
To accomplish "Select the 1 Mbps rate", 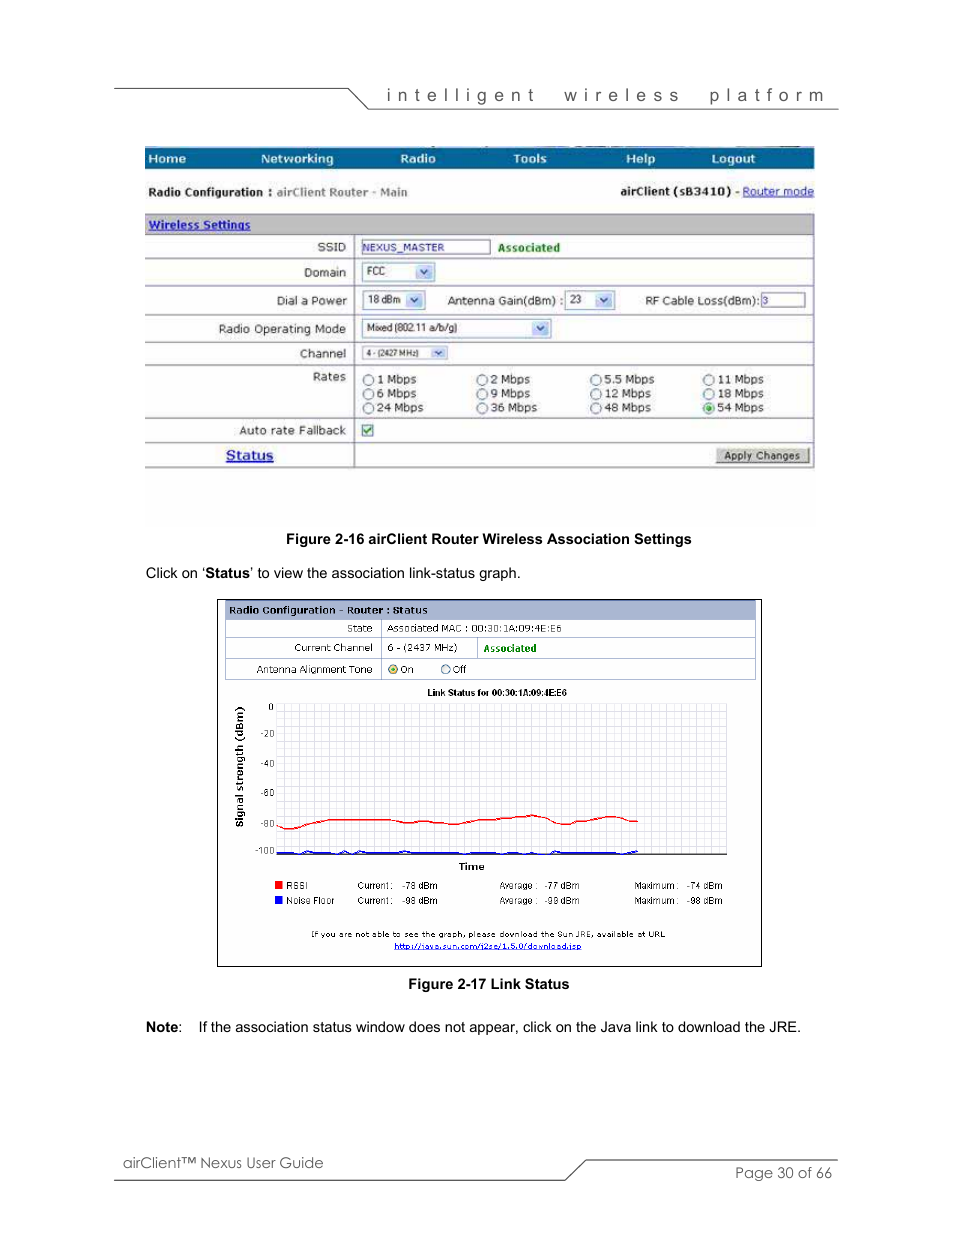I will pyautogui.click(x=368, y=380).
